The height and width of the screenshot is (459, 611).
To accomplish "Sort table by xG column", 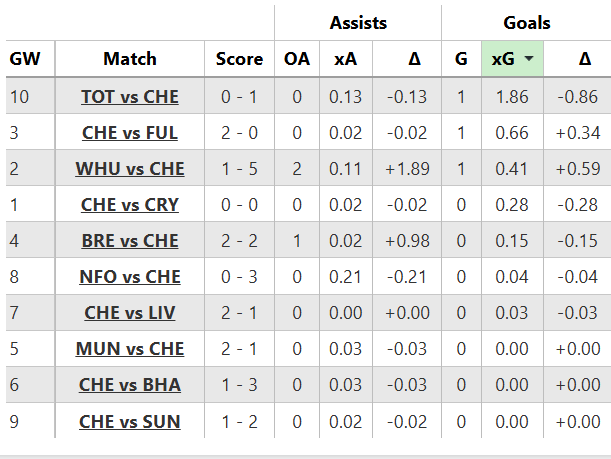I will [x=503, y=59].
